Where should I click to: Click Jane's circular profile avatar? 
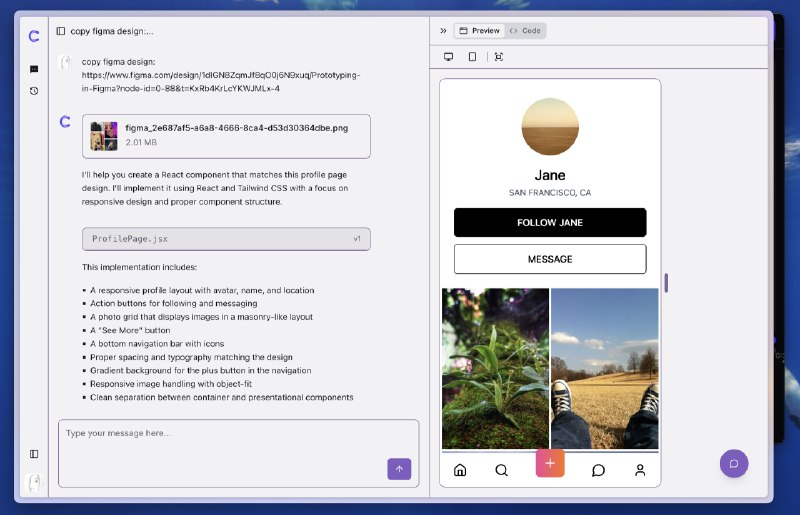(x=550, y=127)
